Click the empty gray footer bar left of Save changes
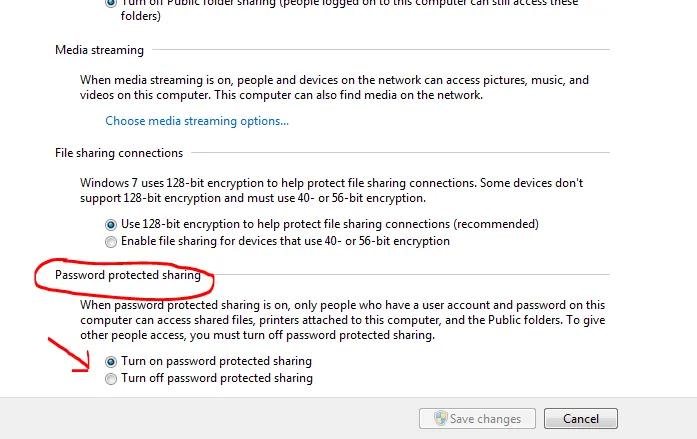 200,418
